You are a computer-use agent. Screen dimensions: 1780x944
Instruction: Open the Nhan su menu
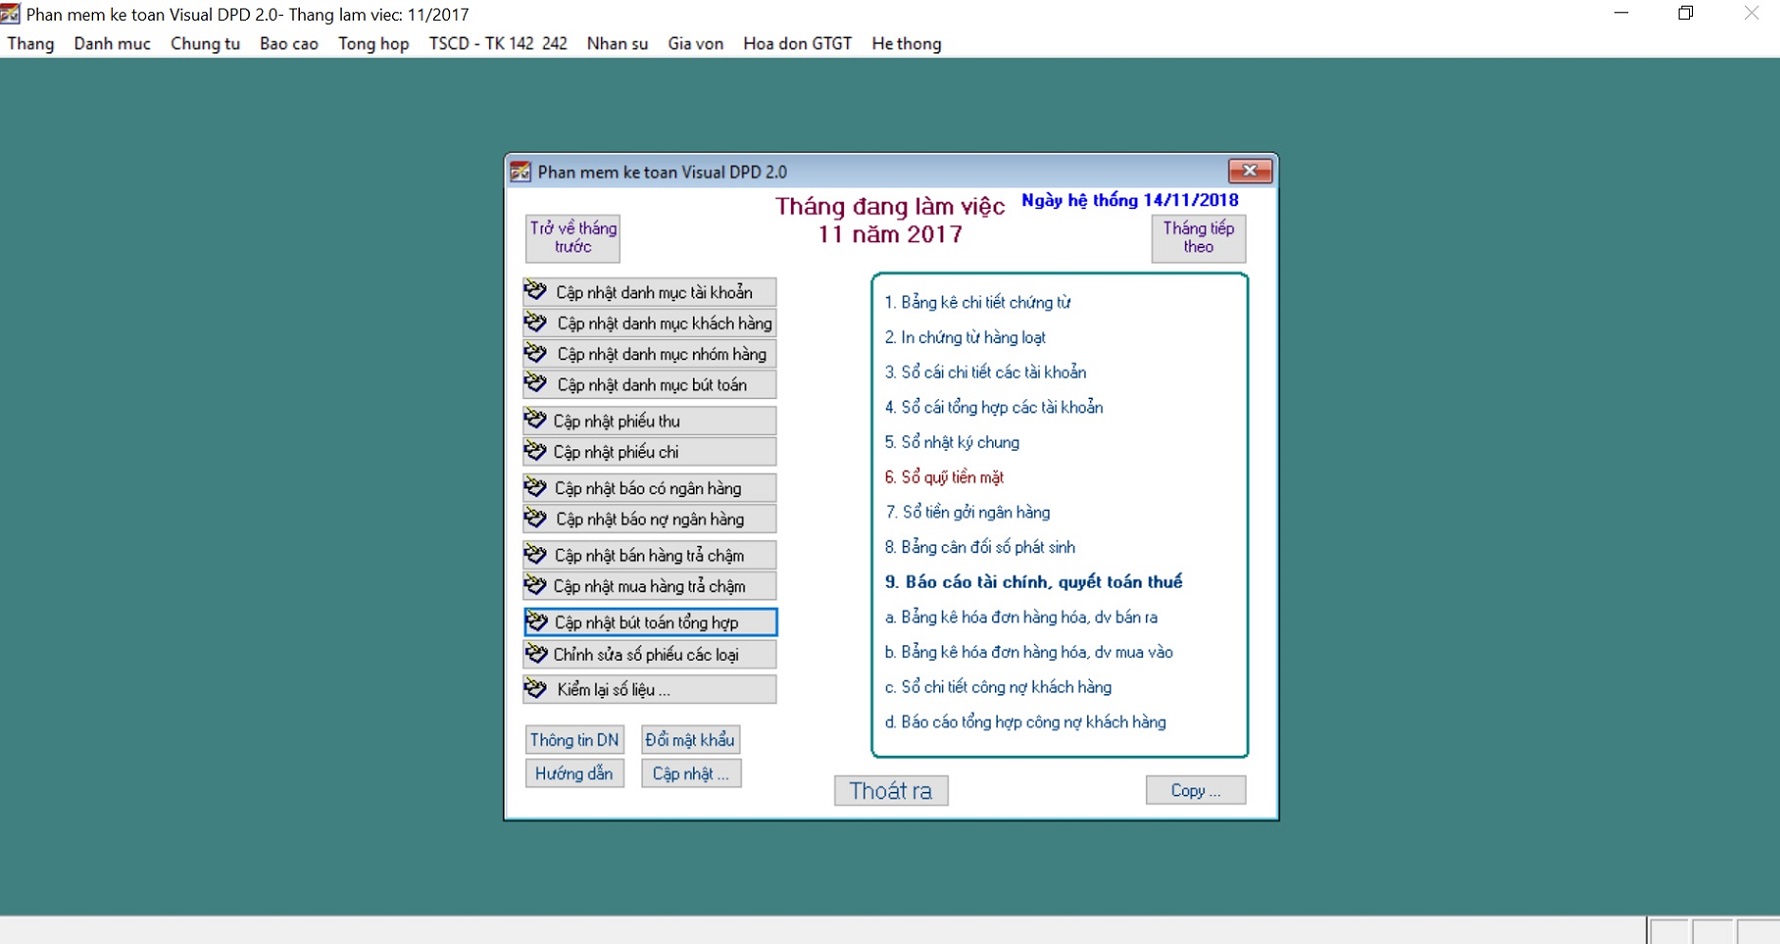[x=617, y=44]
